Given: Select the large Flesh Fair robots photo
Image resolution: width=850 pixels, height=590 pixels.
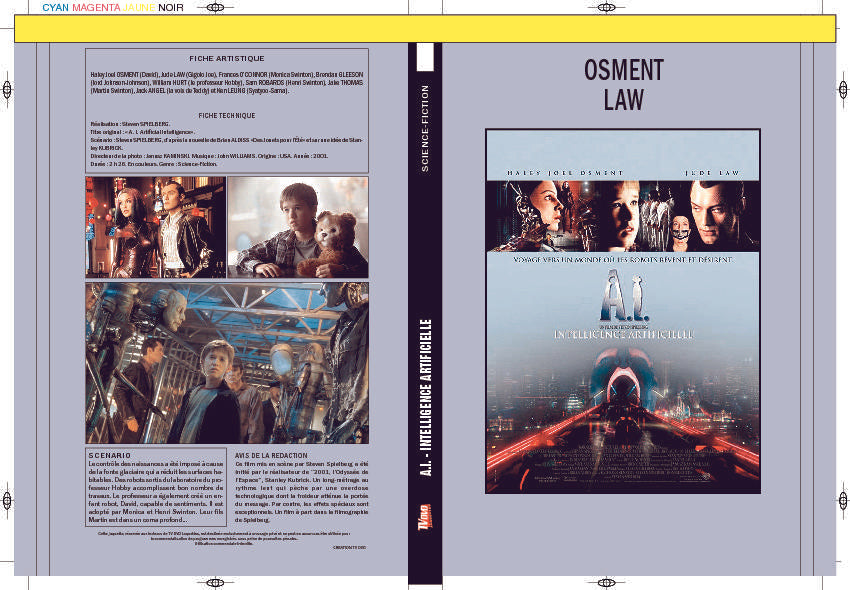Looking at the screenshot, I should (227, 363).
